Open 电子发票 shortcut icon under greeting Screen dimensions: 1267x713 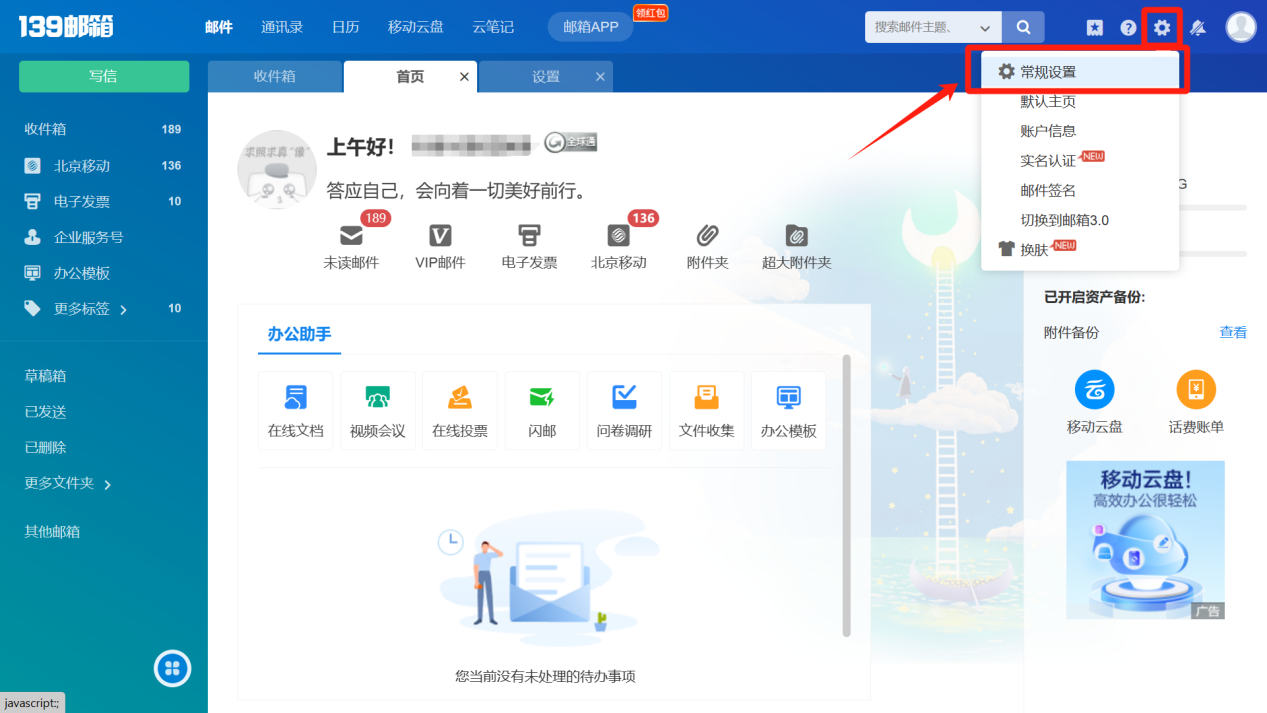(529, 236)
